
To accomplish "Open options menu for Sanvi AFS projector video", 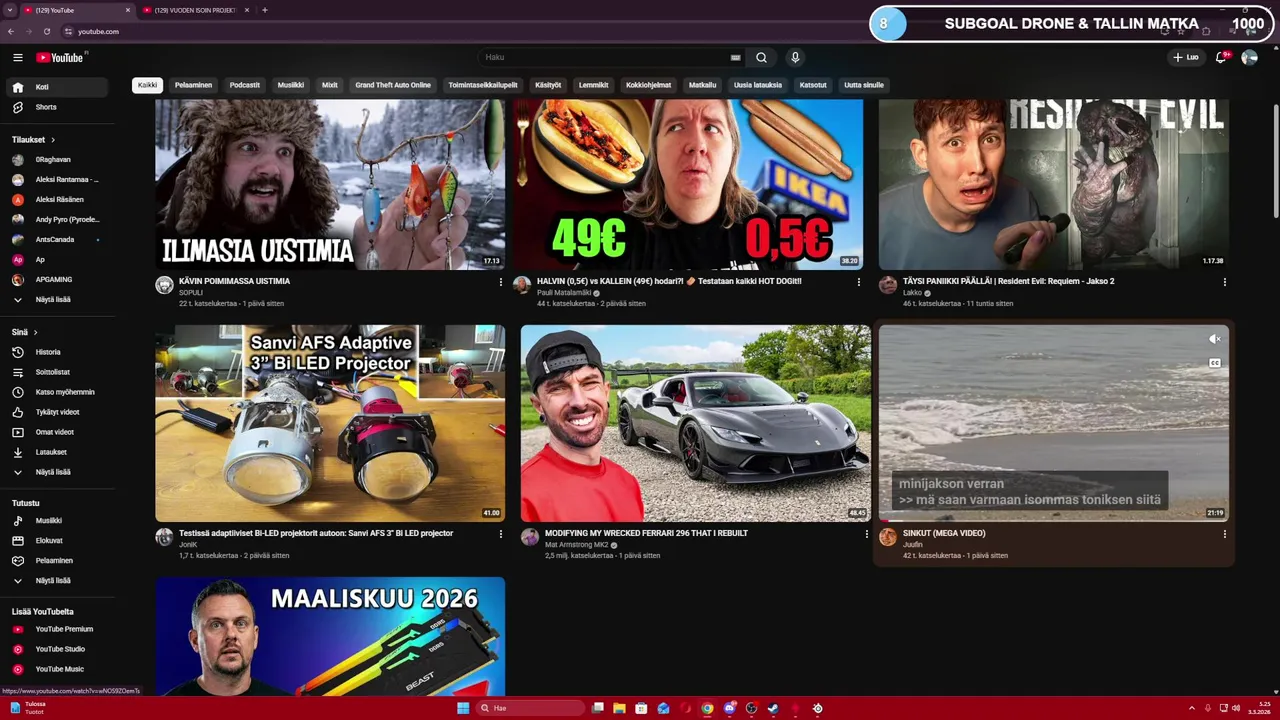I will 501,534.
